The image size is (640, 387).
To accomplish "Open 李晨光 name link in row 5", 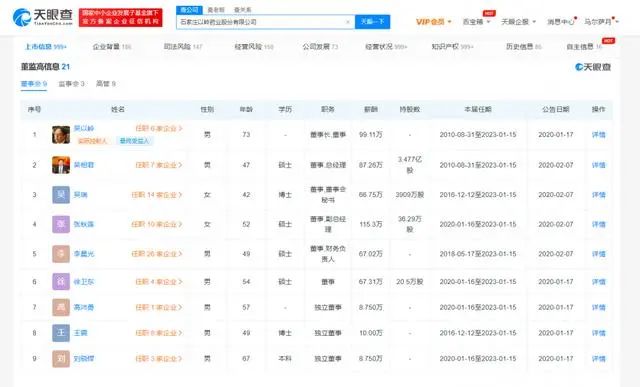I will (84, 254).
